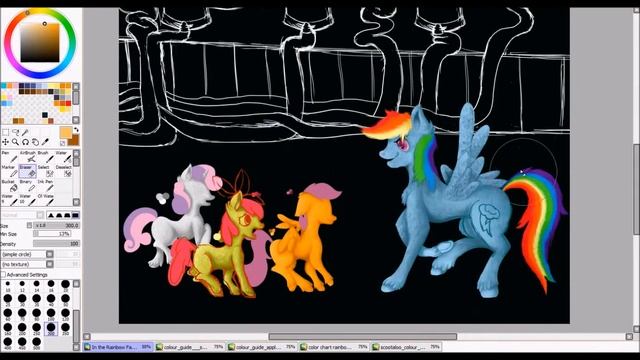Viewport: 640px width, 360px height.
Task: Click swatch panel scroll-down arrow
Action: click(76, 120)
